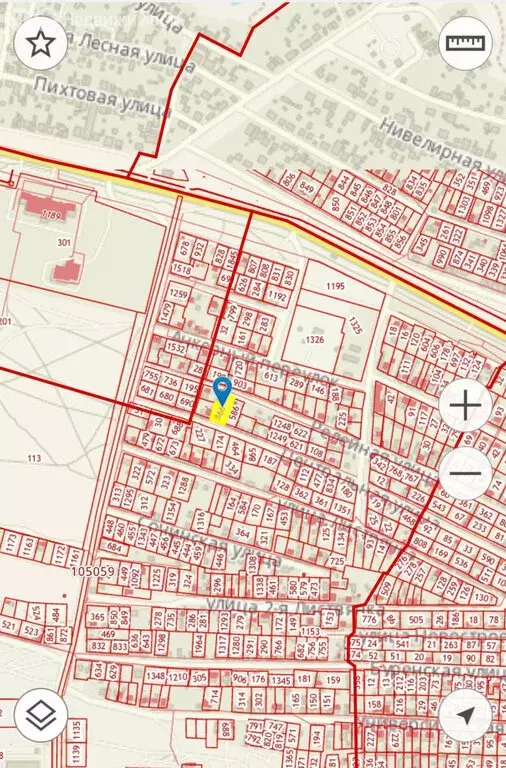Select parcel 1210

coord(178,677)
